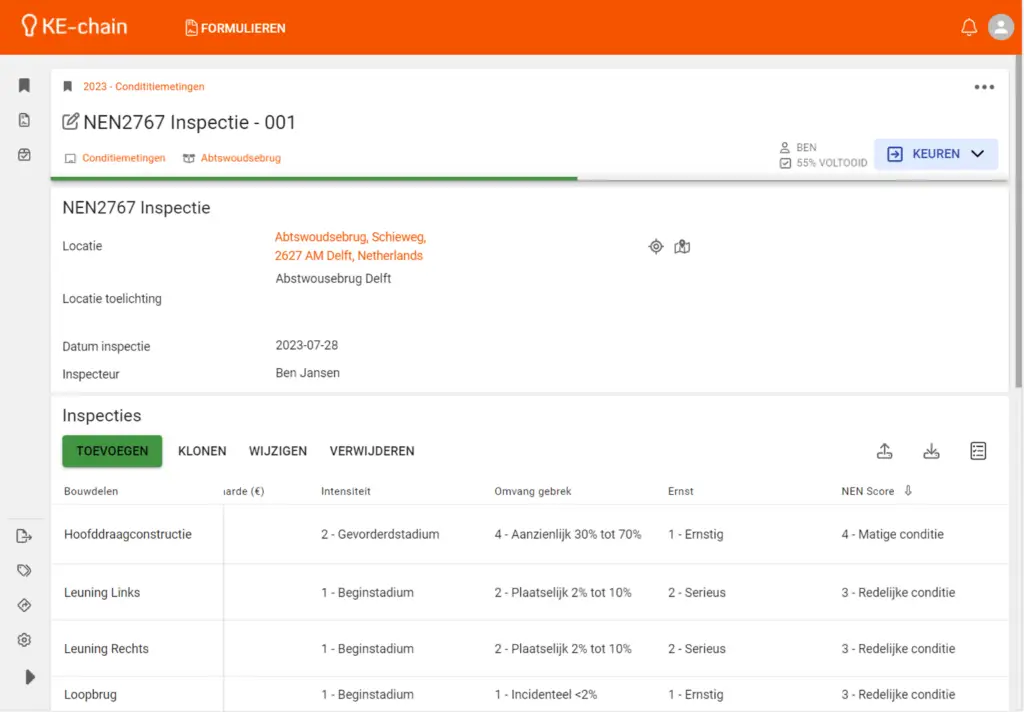Sort by the NEN Score column arrow

tap(908, 491)
